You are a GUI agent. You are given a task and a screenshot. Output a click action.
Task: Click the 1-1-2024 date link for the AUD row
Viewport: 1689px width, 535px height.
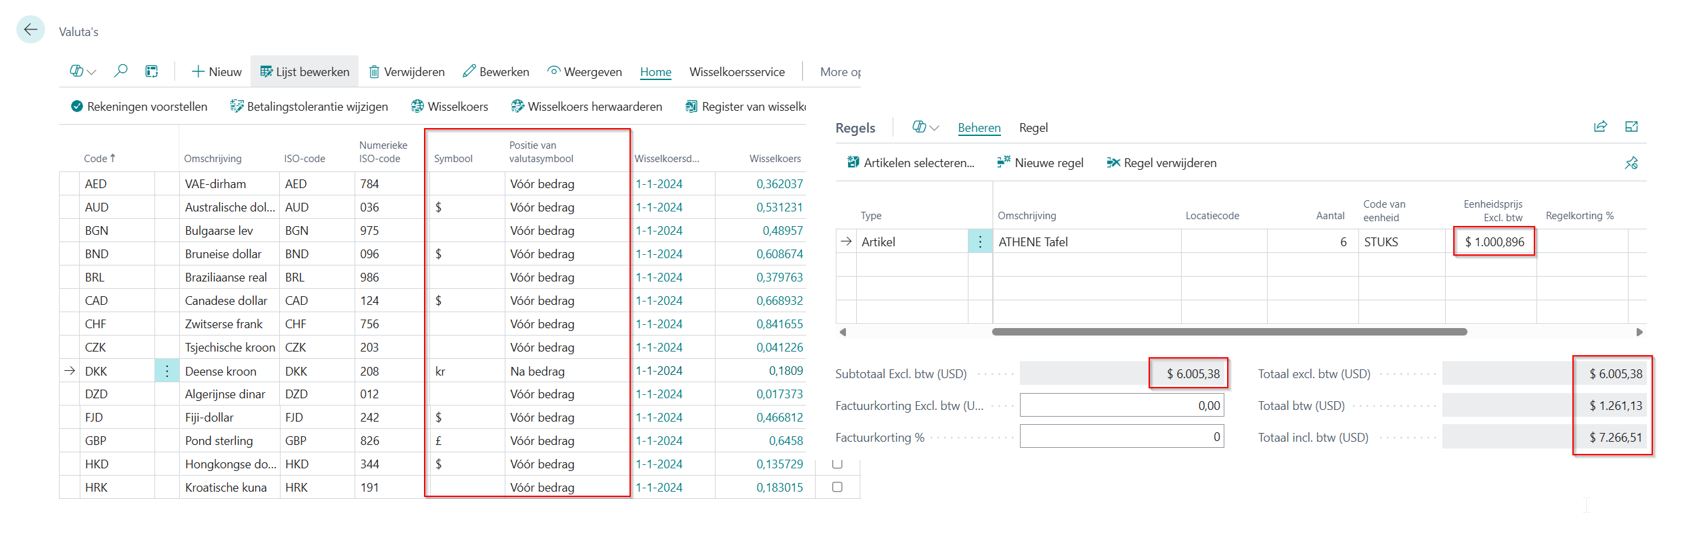tap(659, 207)
